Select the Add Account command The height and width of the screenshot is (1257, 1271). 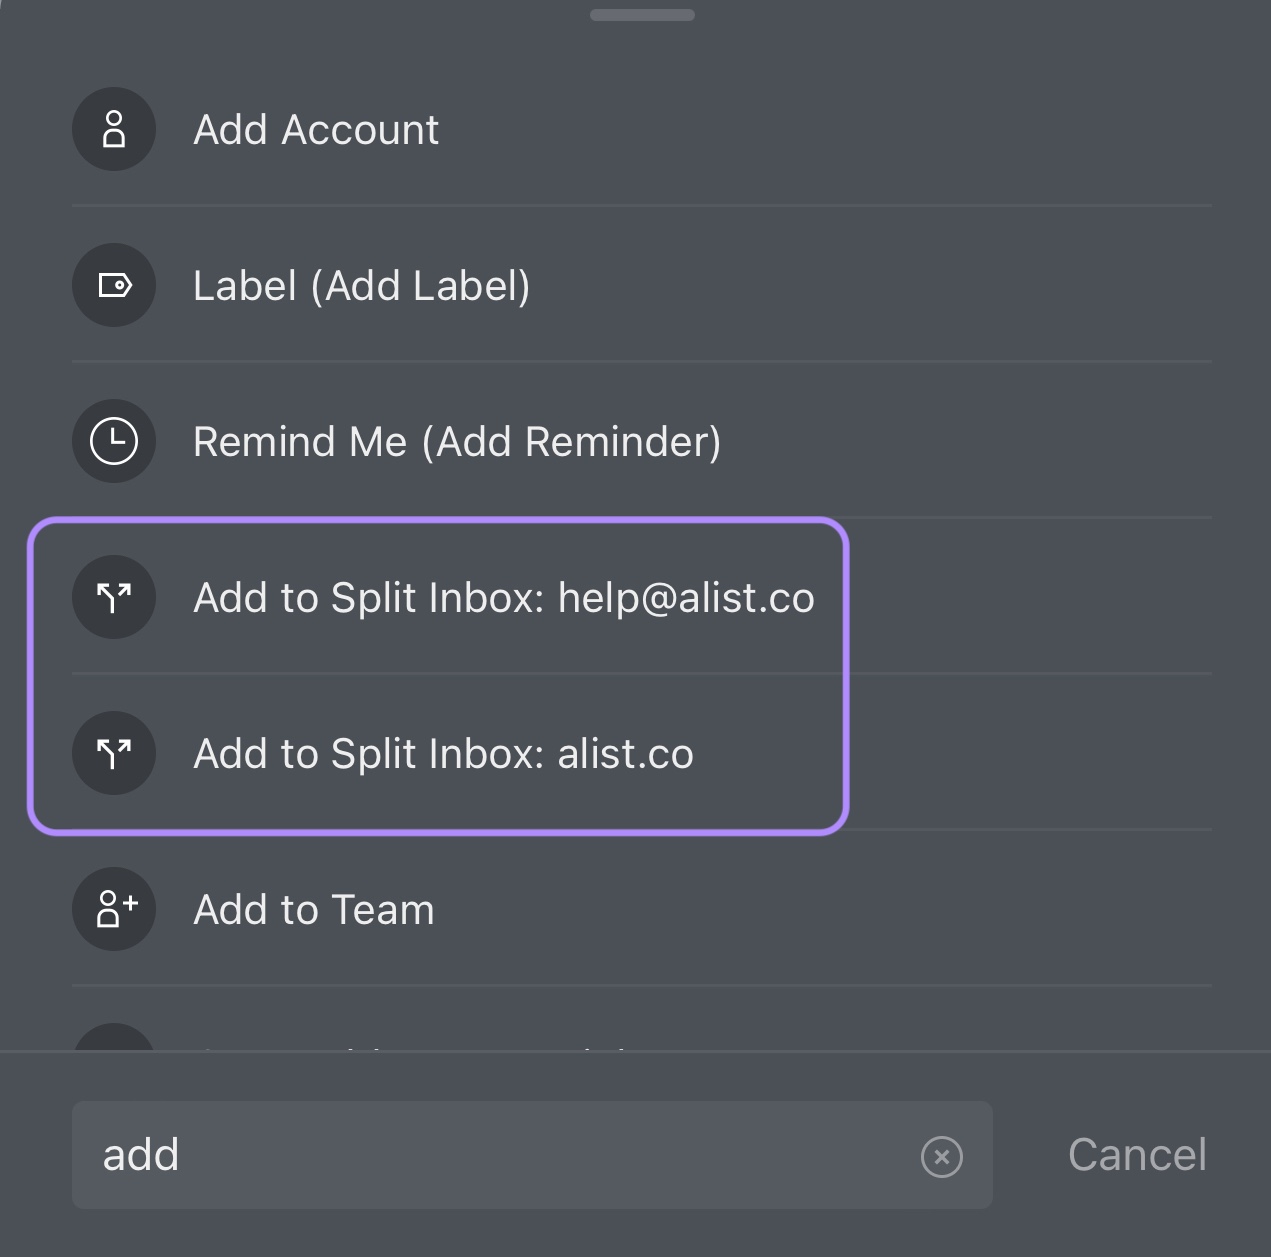[x=642, y=129]
